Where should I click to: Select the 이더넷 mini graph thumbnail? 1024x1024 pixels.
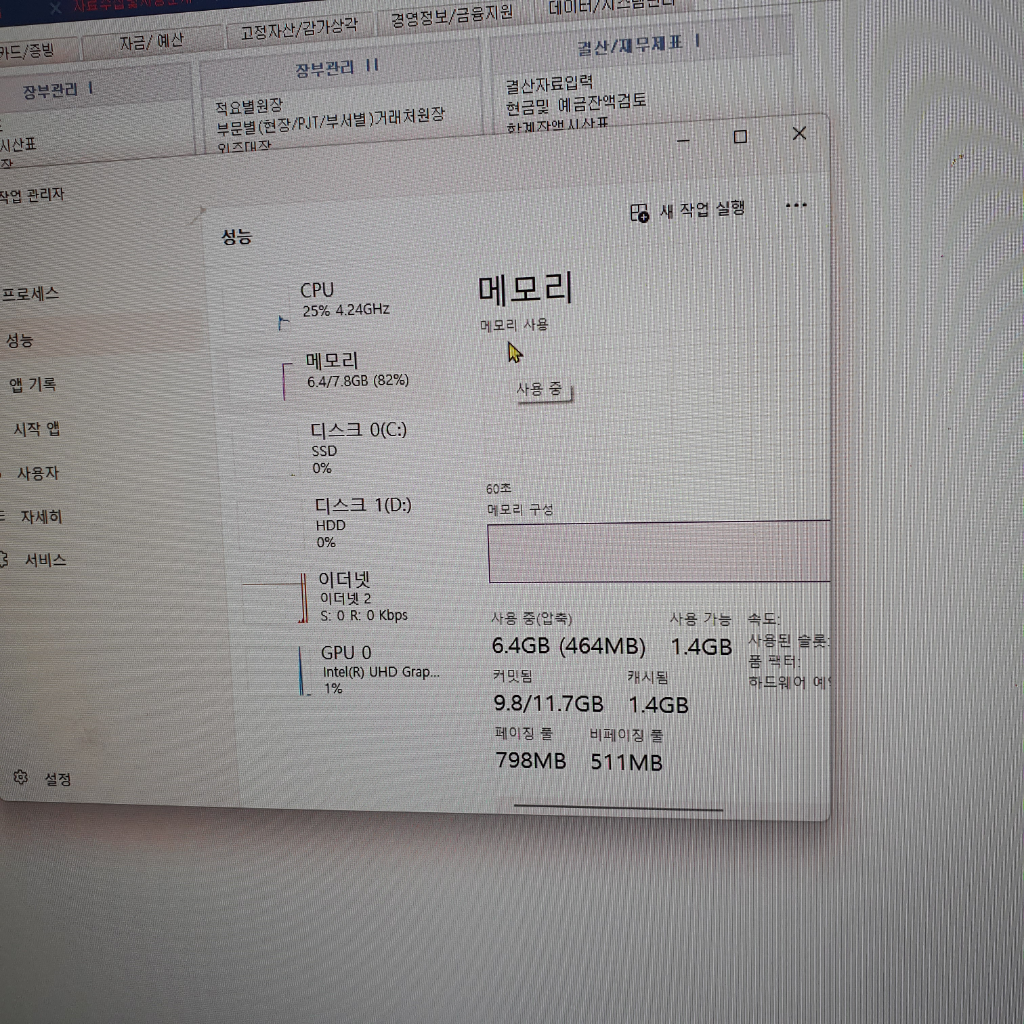click(302, 598)
